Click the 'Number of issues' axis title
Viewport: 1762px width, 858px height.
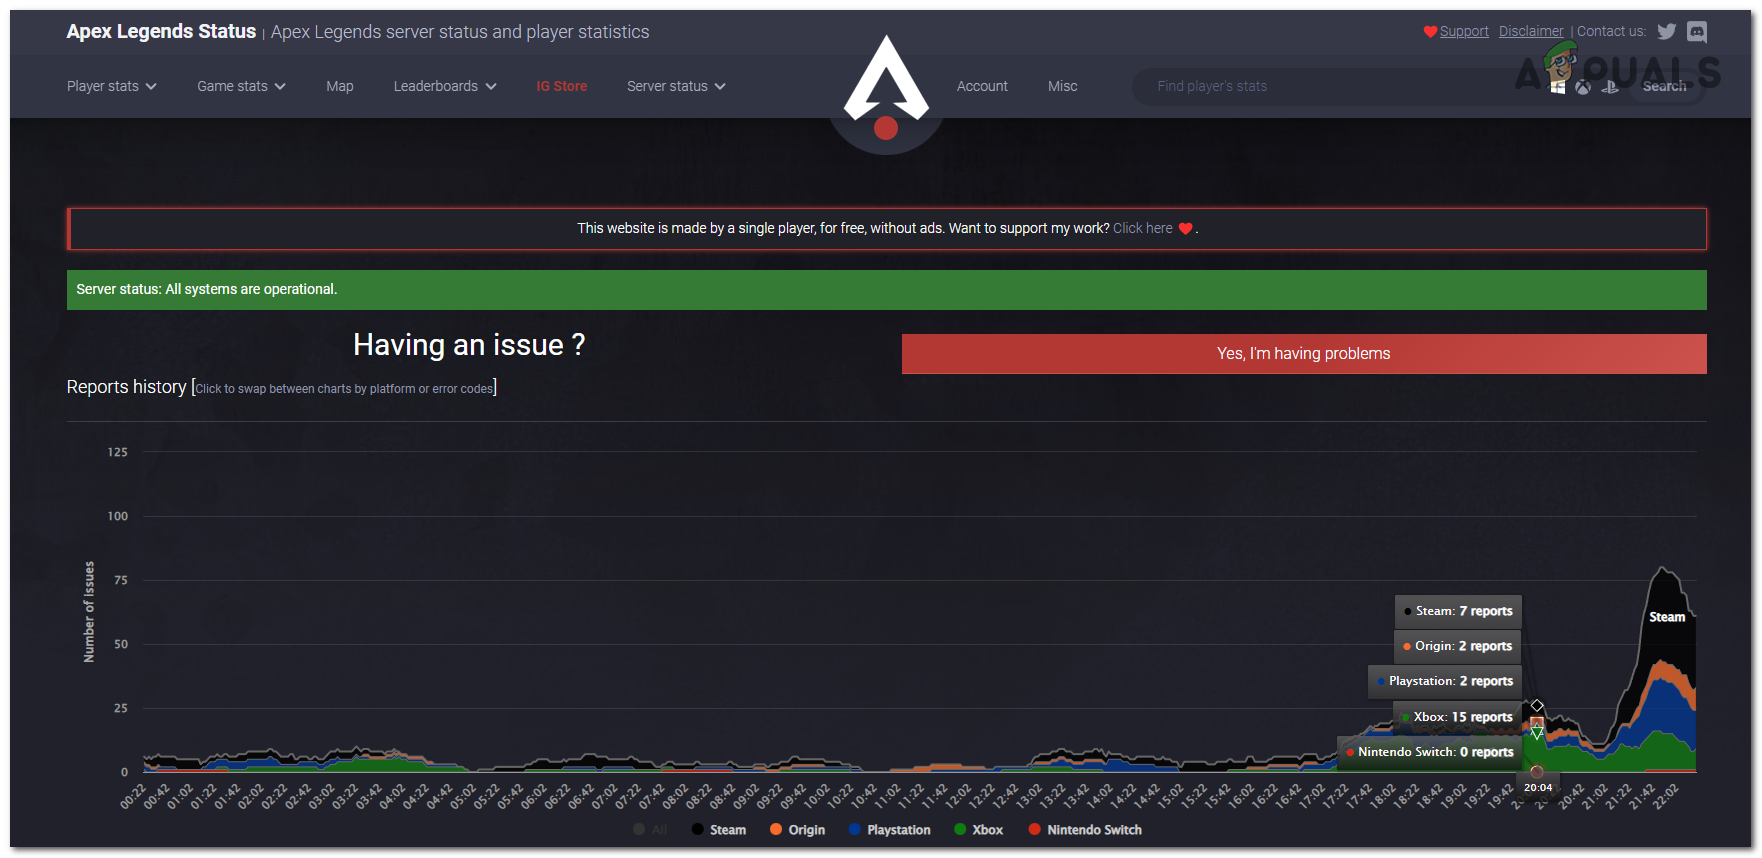pyautogui.click(x=89, y=612)
